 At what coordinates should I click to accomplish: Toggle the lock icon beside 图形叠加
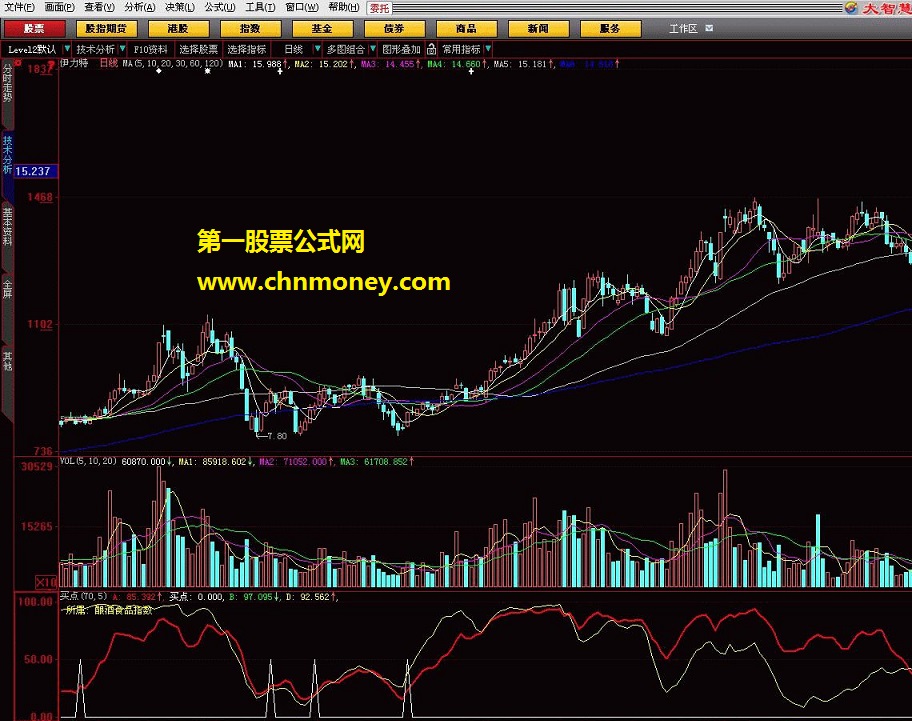(432, 49)
